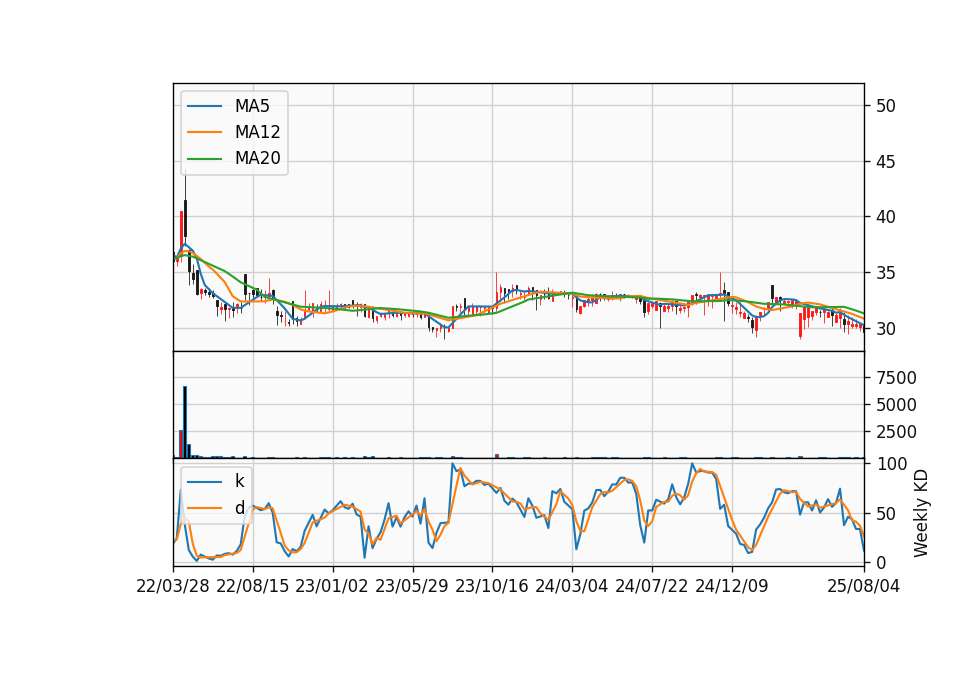
Task: Click the d legend label in KD panel
Action: [239, 508]
